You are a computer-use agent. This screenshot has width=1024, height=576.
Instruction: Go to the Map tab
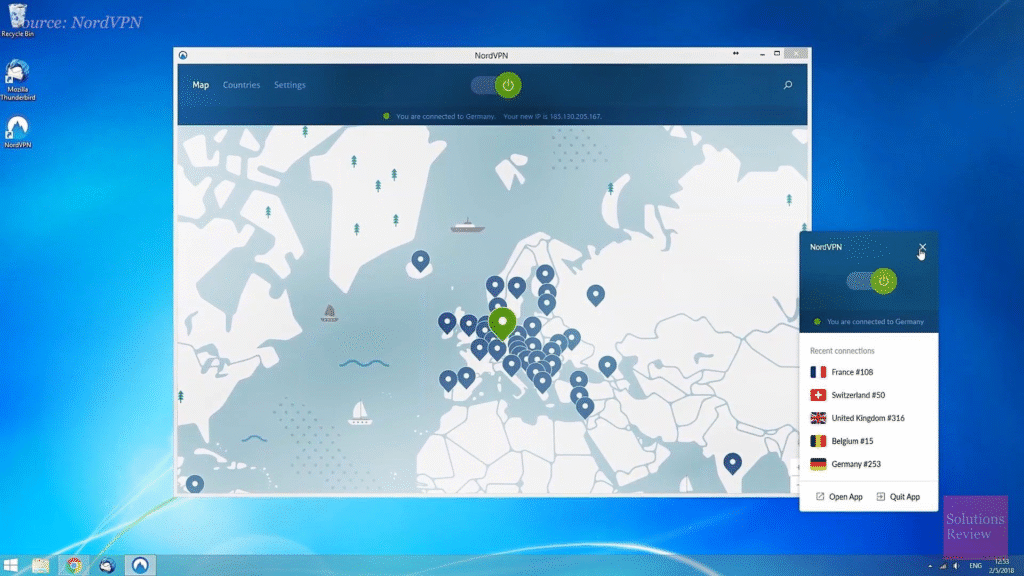(x=201, y=85)
